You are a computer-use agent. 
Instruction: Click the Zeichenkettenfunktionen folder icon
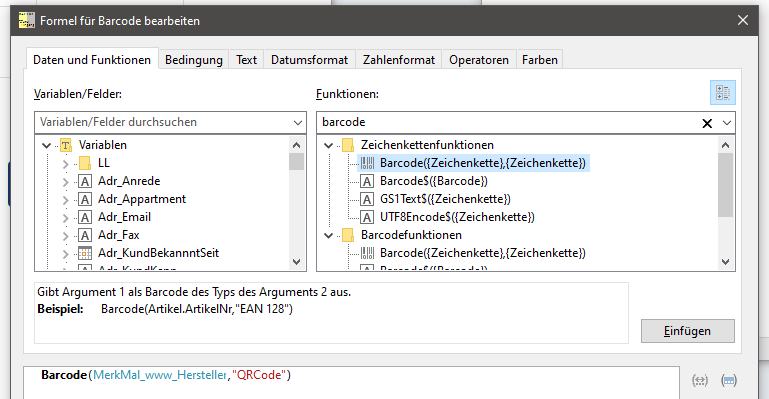click(348, 145)
